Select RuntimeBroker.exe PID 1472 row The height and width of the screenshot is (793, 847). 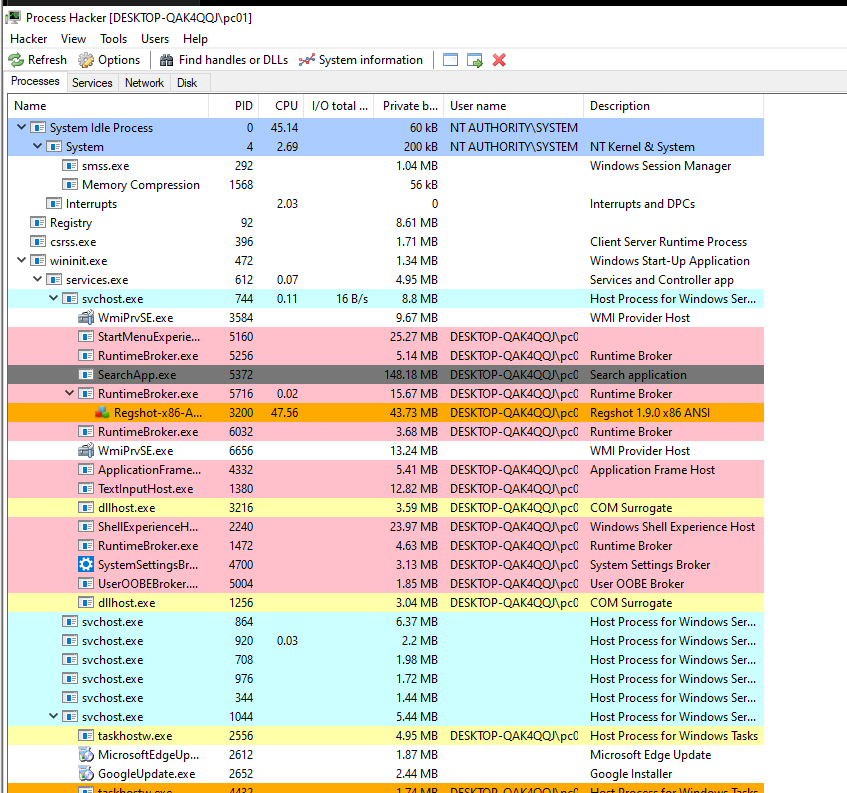(x=386, y=546)
